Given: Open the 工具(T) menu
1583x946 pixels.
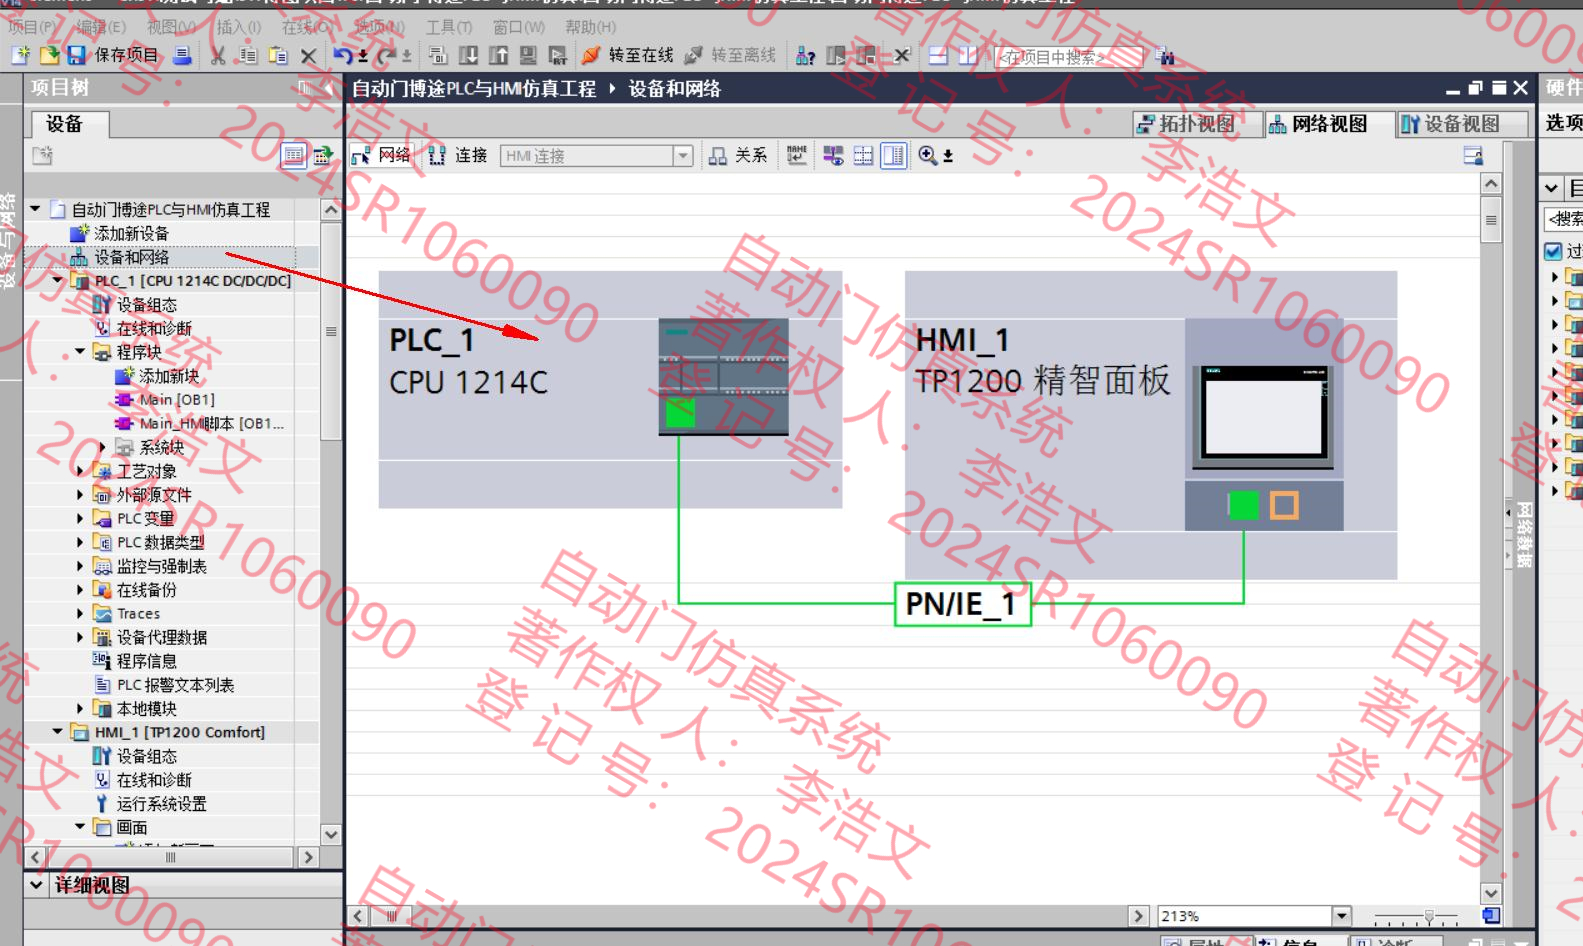Looking at the screenshot, I should [449, 27].
